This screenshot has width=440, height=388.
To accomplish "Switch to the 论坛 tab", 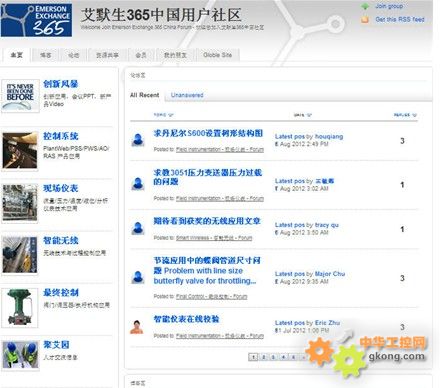I will 74,55.
